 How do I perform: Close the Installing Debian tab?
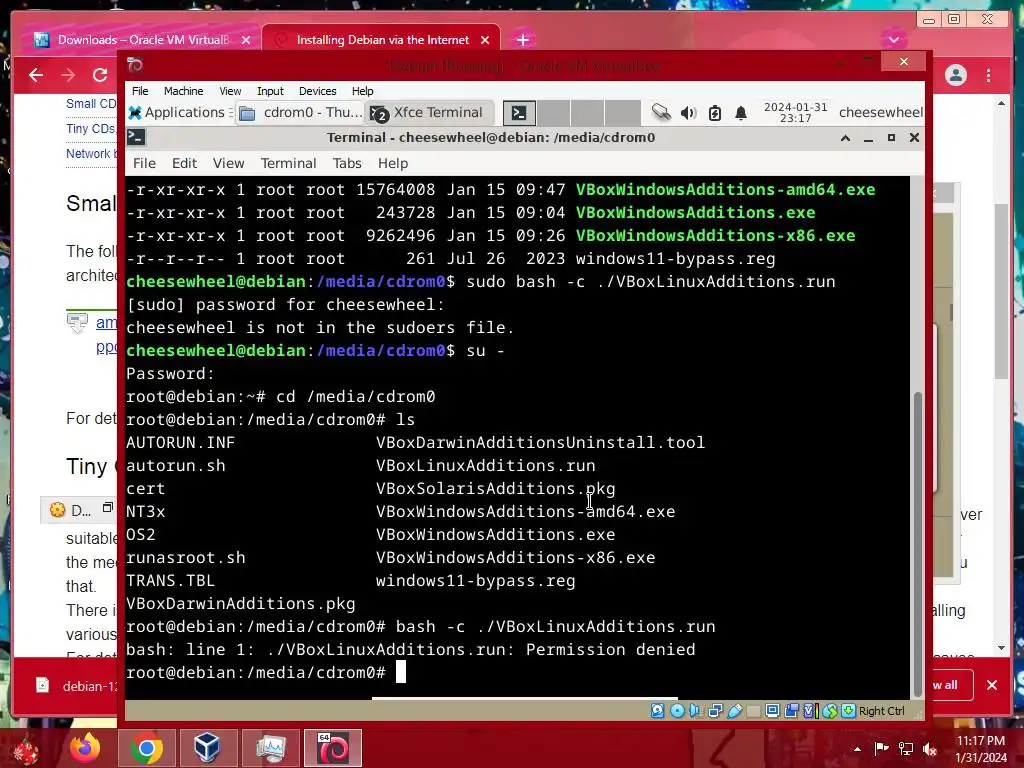485,40
